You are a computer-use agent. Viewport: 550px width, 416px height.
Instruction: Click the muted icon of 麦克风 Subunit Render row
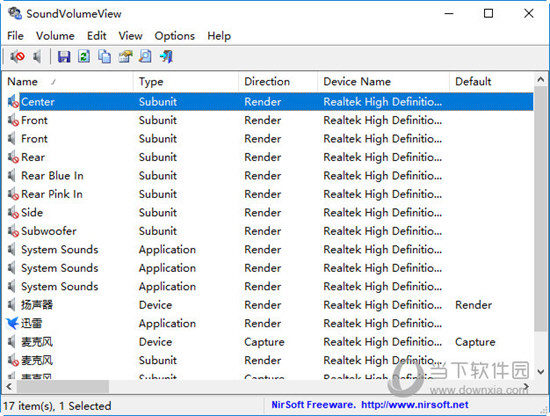point(13,360)
